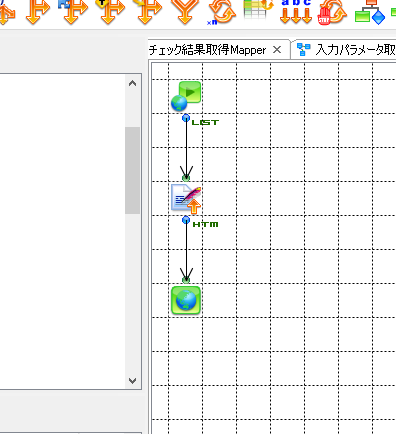
Task: Close the チェック結果取得Mapper tab
Action: tap(277, 50)
